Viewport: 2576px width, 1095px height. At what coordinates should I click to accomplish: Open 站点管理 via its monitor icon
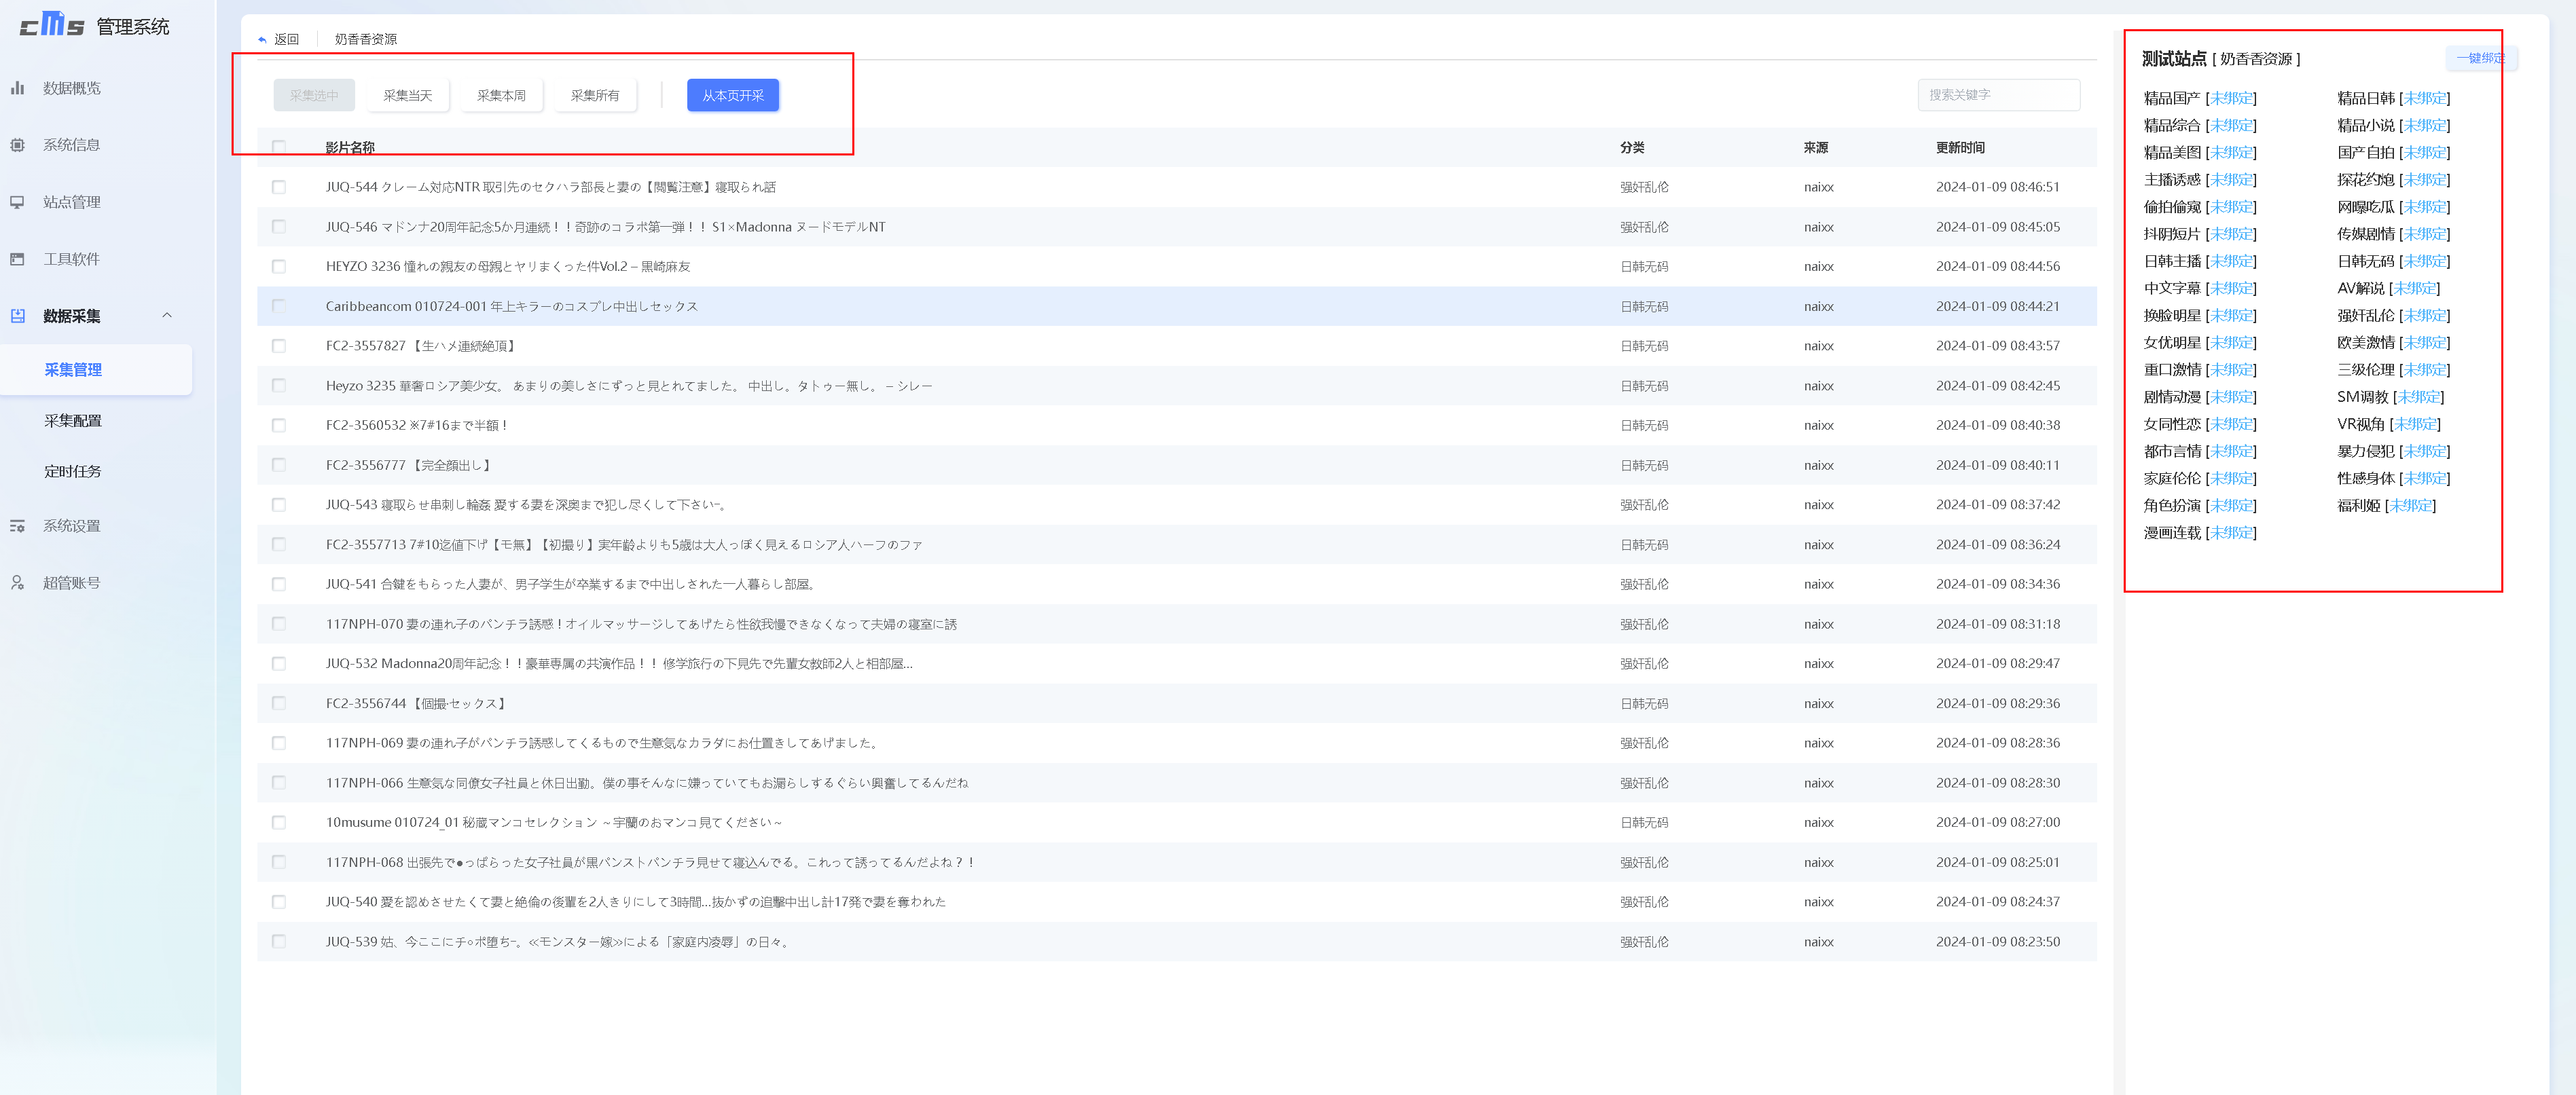[17, 202]
